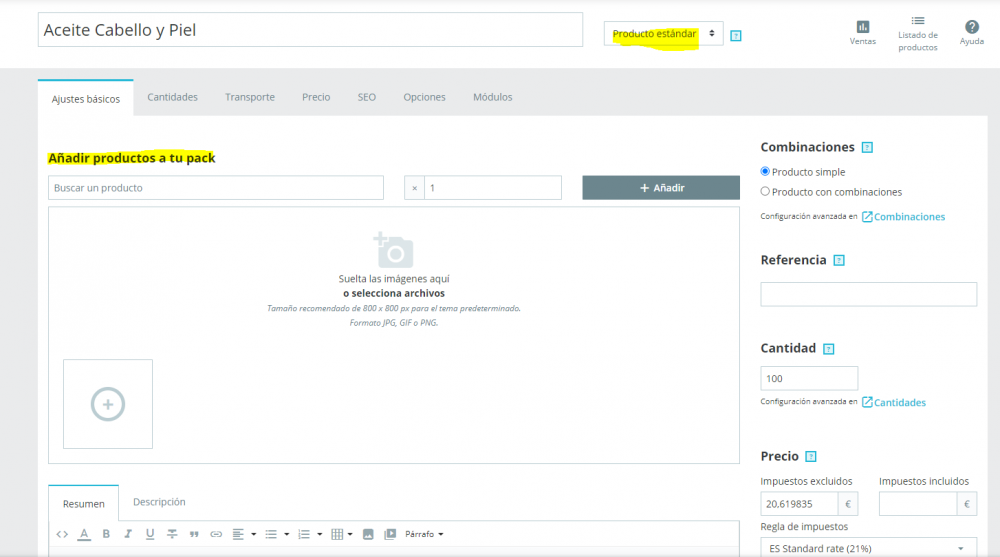Insert media video in editor toolbar
The height and width of the screenshot is (557, 1000).
click(390, 534)
